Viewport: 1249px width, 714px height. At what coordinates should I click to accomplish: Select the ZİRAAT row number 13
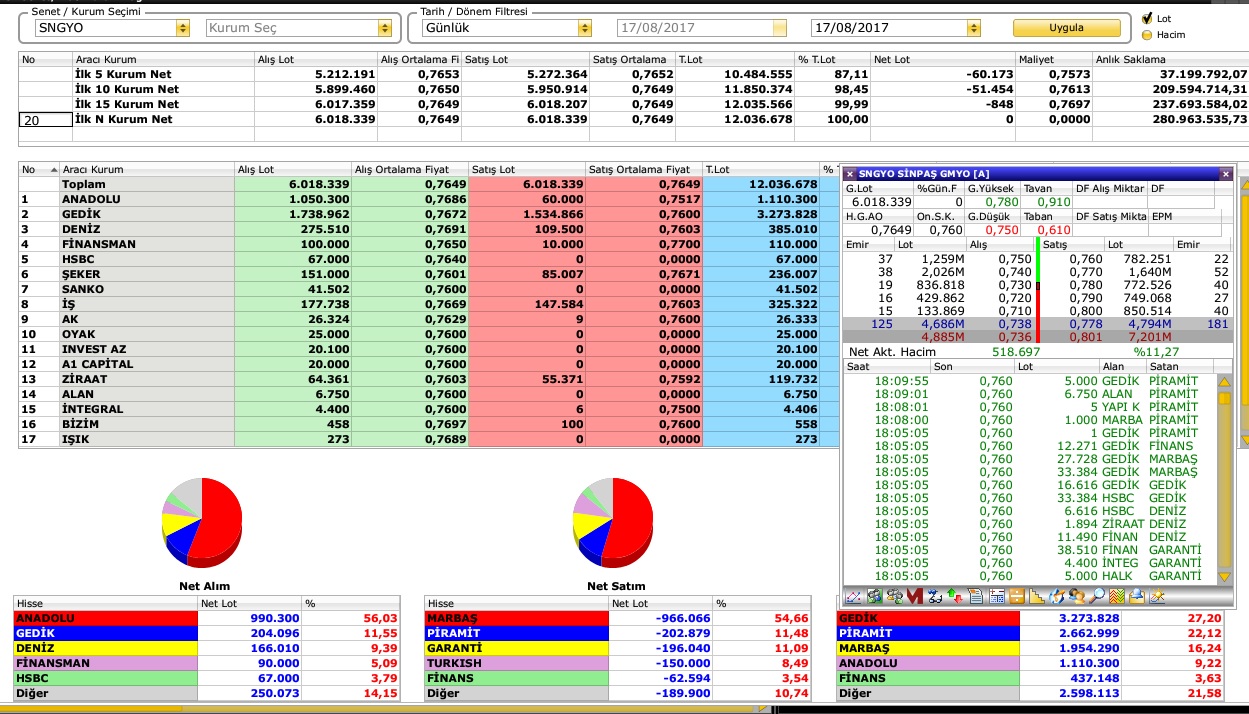click(x=429, y=379)
